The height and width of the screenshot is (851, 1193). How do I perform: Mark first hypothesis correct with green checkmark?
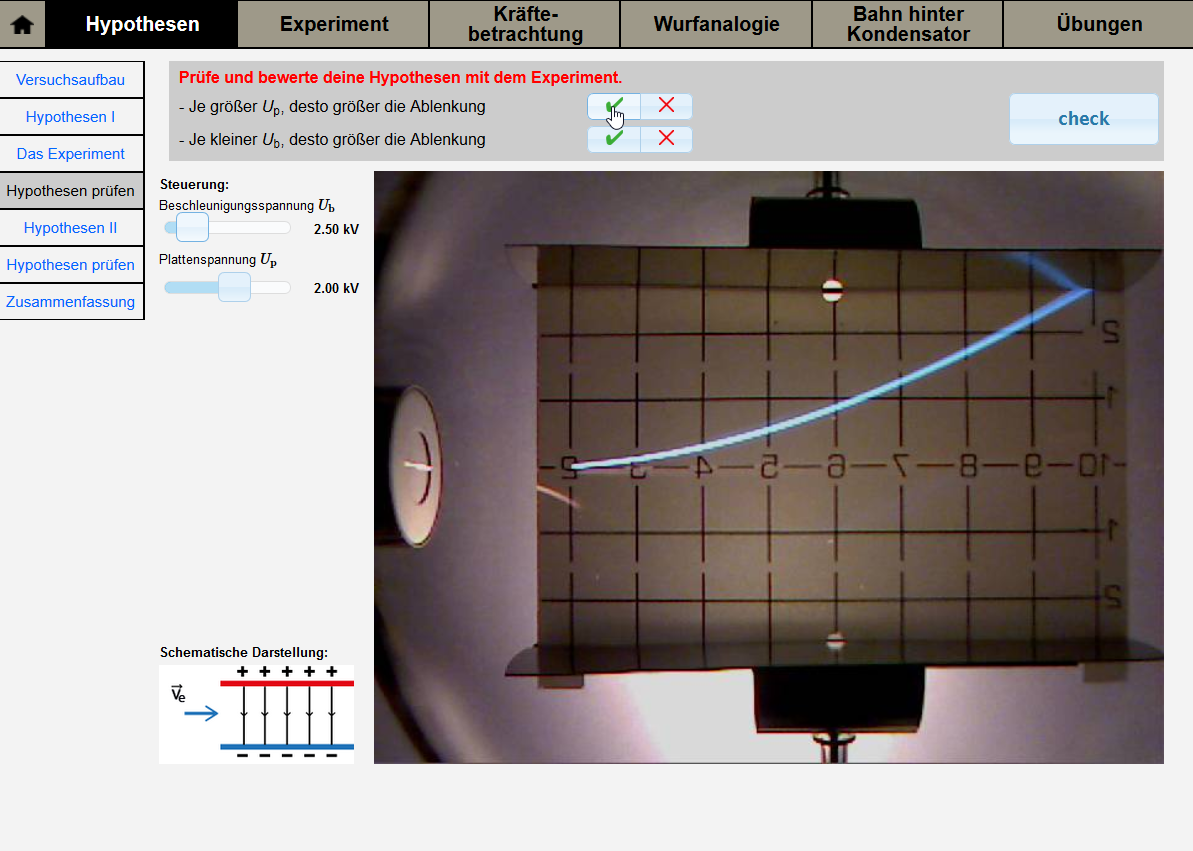point(614,106)
